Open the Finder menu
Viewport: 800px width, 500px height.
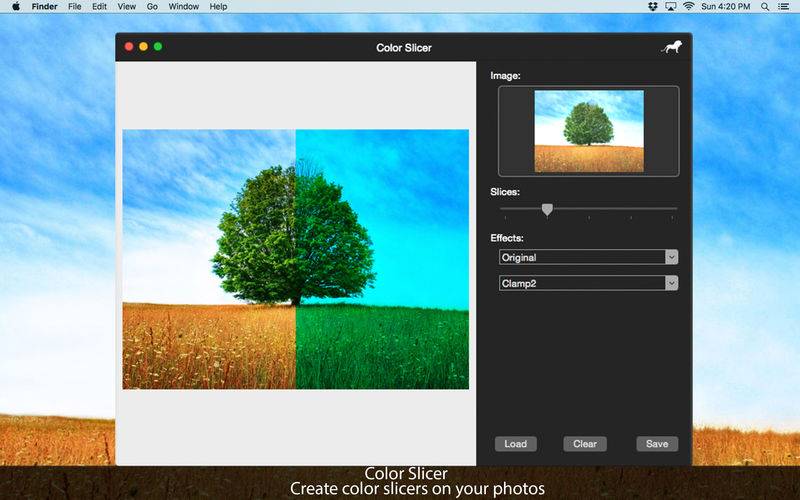44,7
